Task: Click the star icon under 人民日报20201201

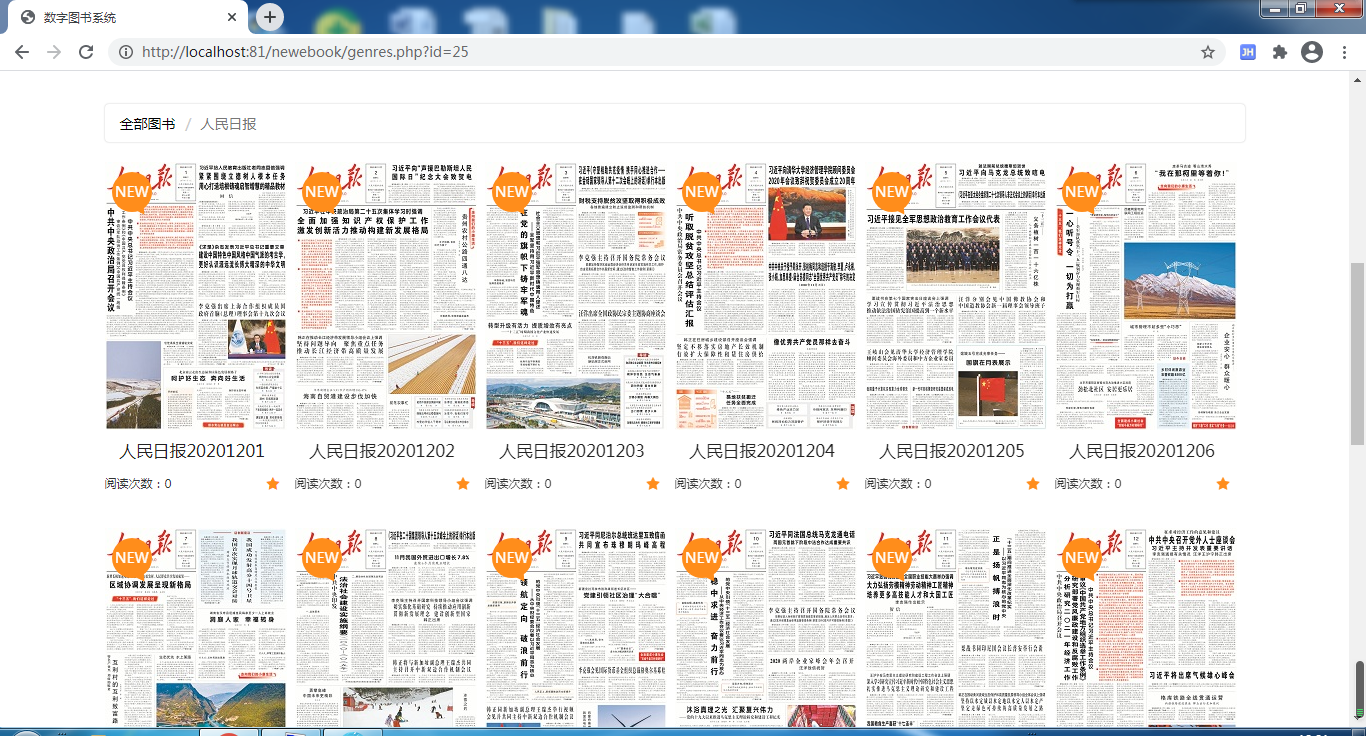Action: [x=273, y=484]
